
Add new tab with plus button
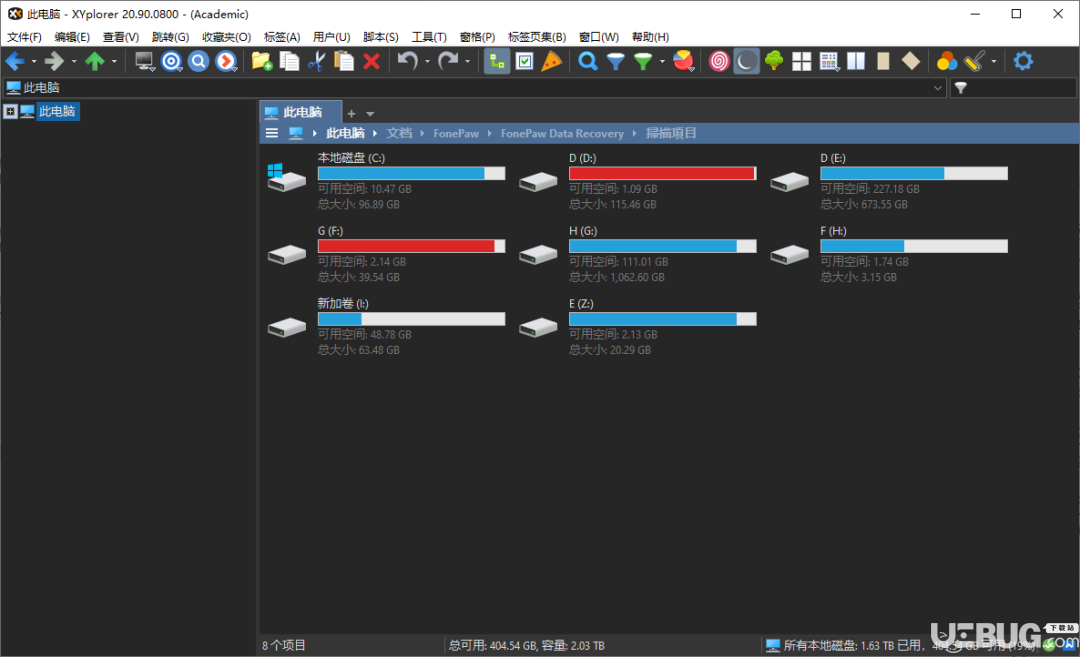click(351, 114)
